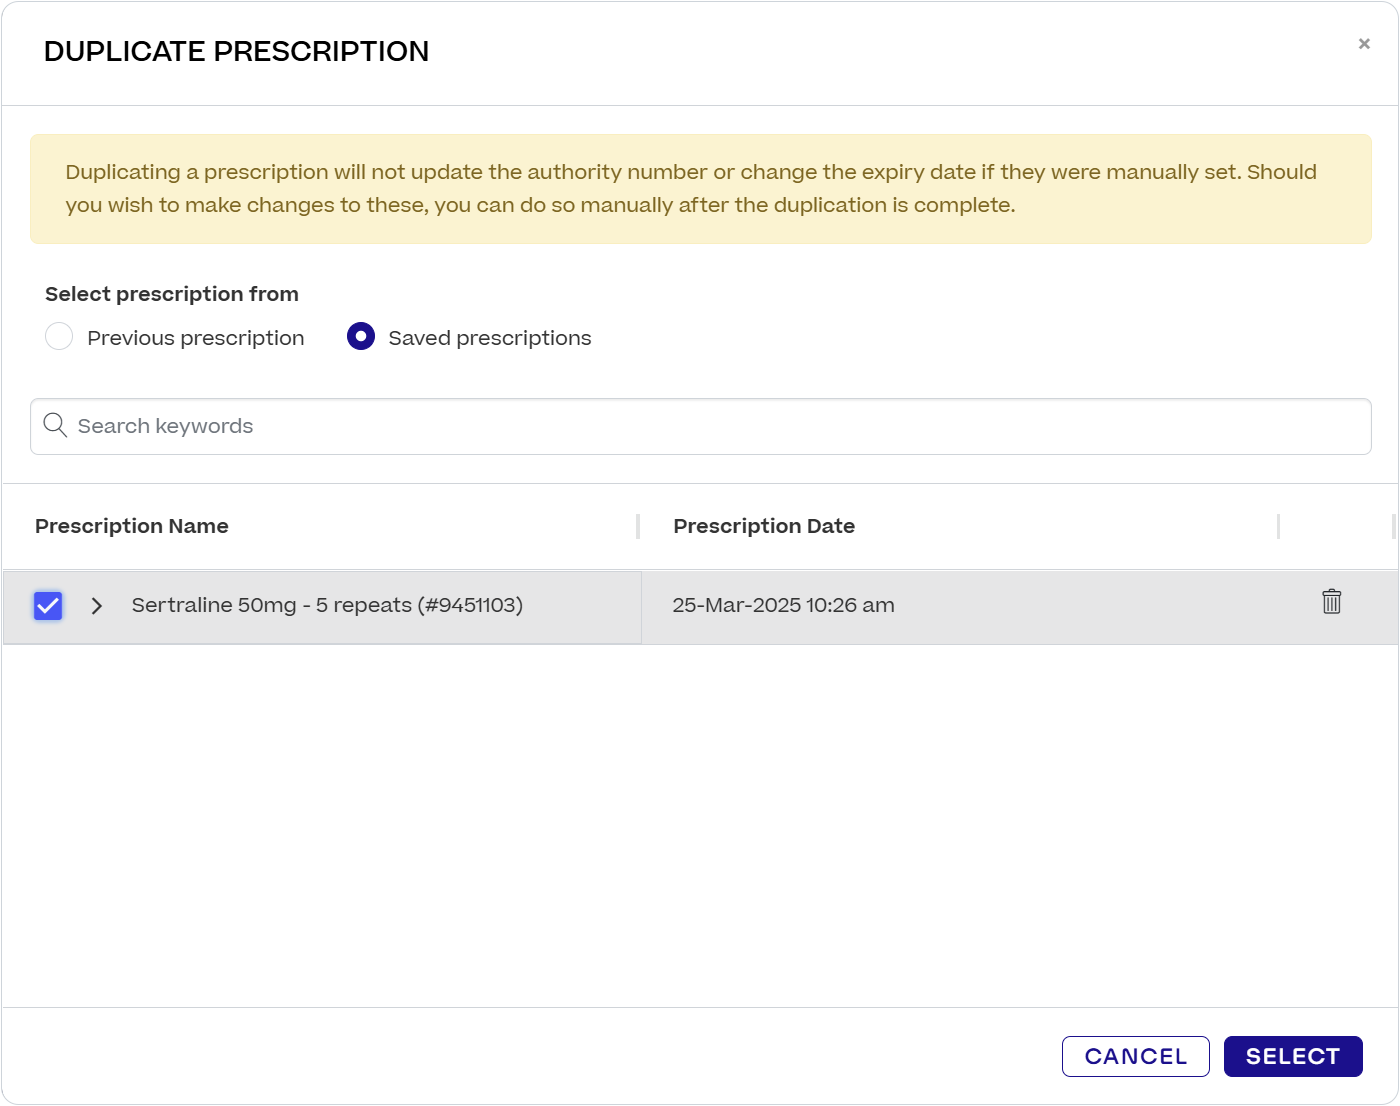1400x1106 pixels.
Task: Expand the Sertraline 50mg row chevron
Action: pos(97,606)
